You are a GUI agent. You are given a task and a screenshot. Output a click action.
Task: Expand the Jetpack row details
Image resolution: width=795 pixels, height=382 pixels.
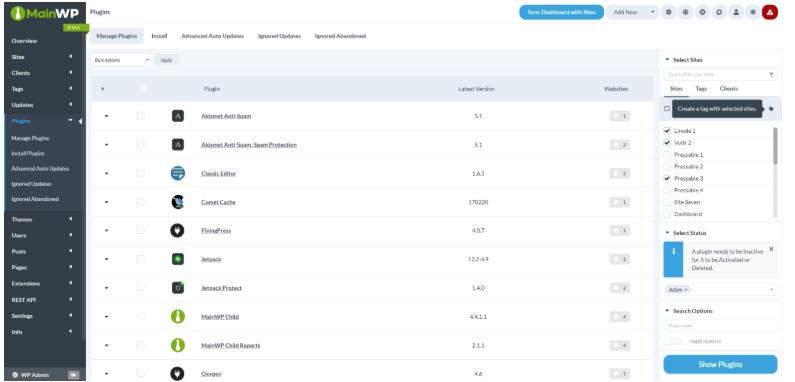pos(106,259)
